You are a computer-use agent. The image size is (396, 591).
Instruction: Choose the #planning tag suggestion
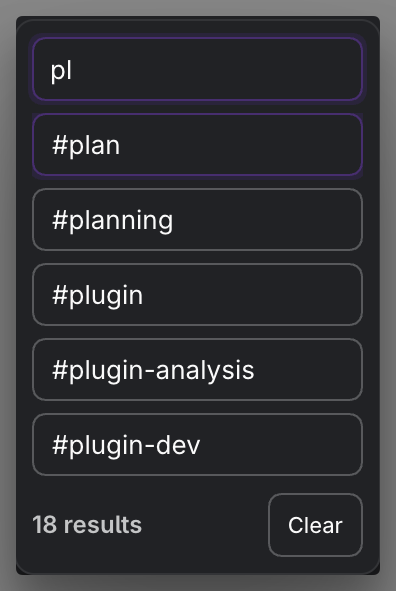click(197, 220)
